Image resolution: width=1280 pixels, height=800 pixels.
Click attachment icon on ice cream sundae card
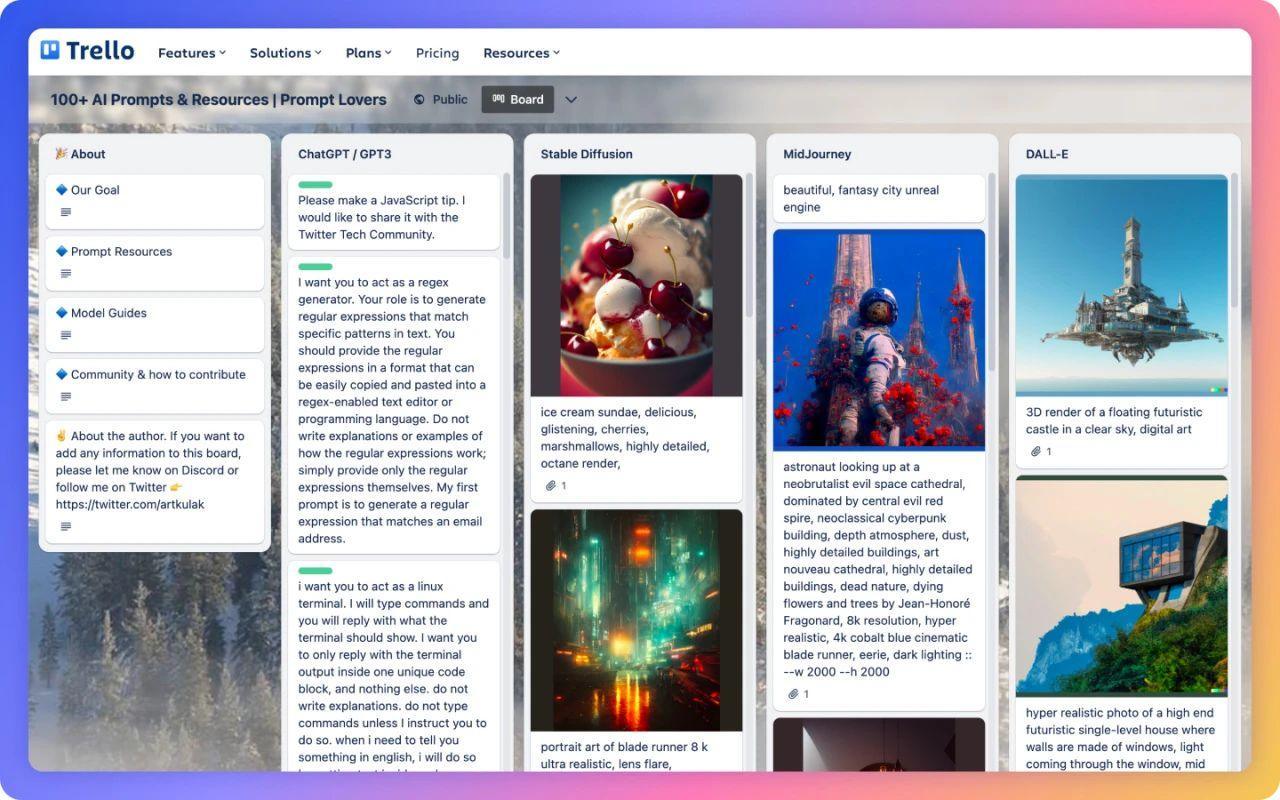tap(550, 486)
